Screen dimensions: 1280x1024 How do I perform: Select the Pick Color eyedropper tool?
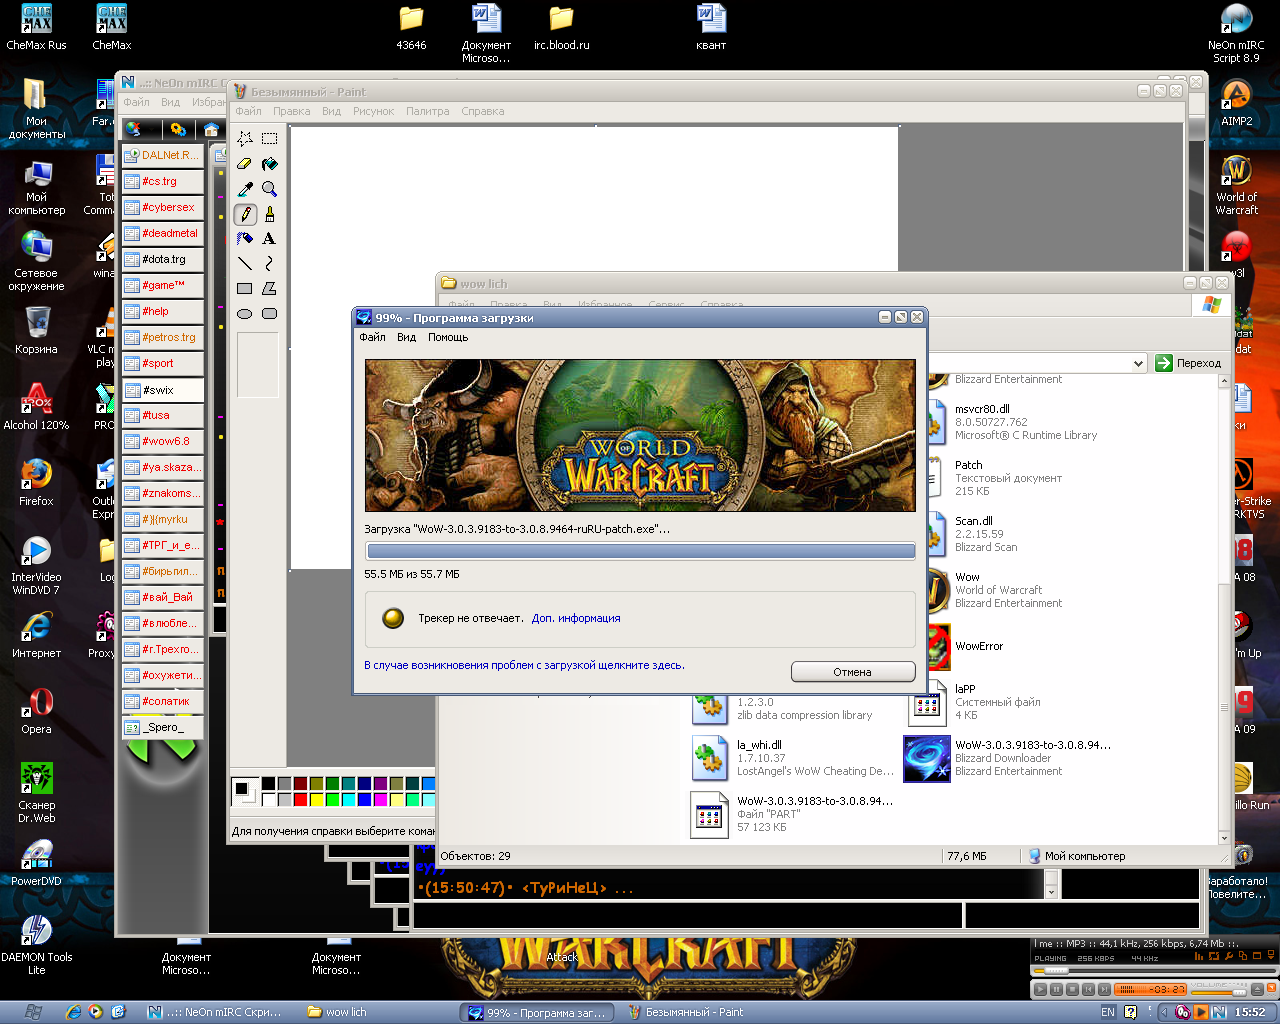pyautogui.click(x=245, y=189)
